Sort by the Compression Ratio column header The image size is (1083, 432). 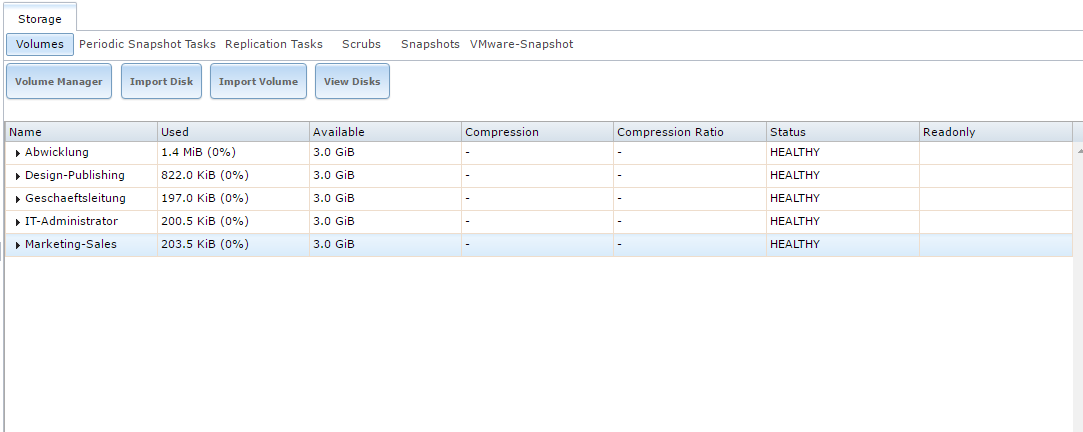click(690, 132)
